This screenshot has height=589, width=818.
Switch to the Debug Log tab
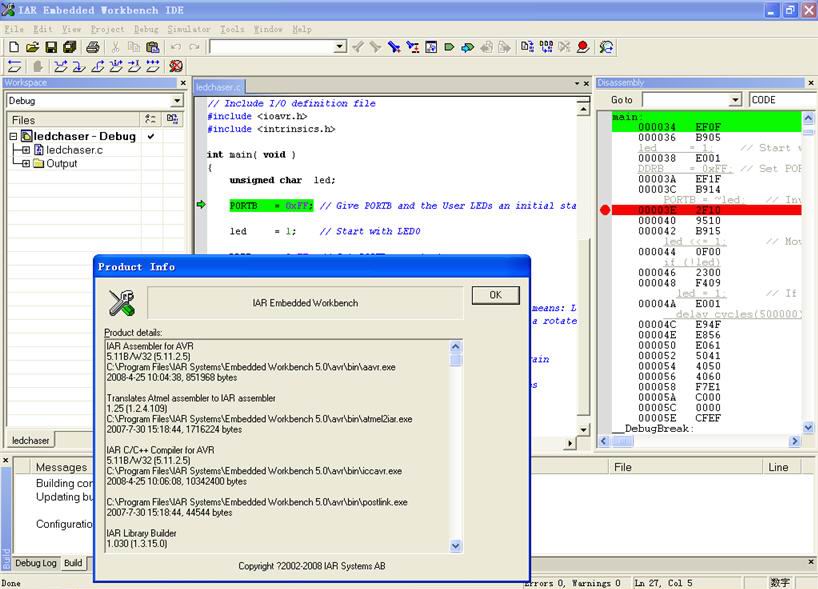(x=35, y=563)
